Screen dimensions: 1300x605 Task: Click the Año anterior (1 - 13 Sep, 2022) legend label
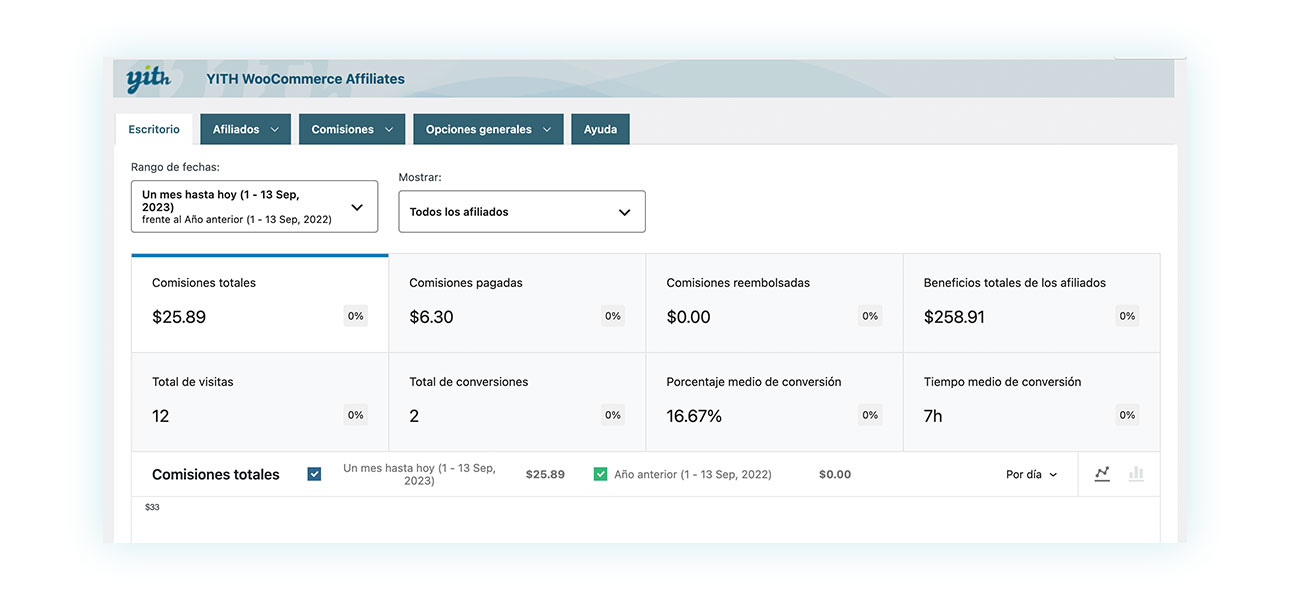(693, 475)
